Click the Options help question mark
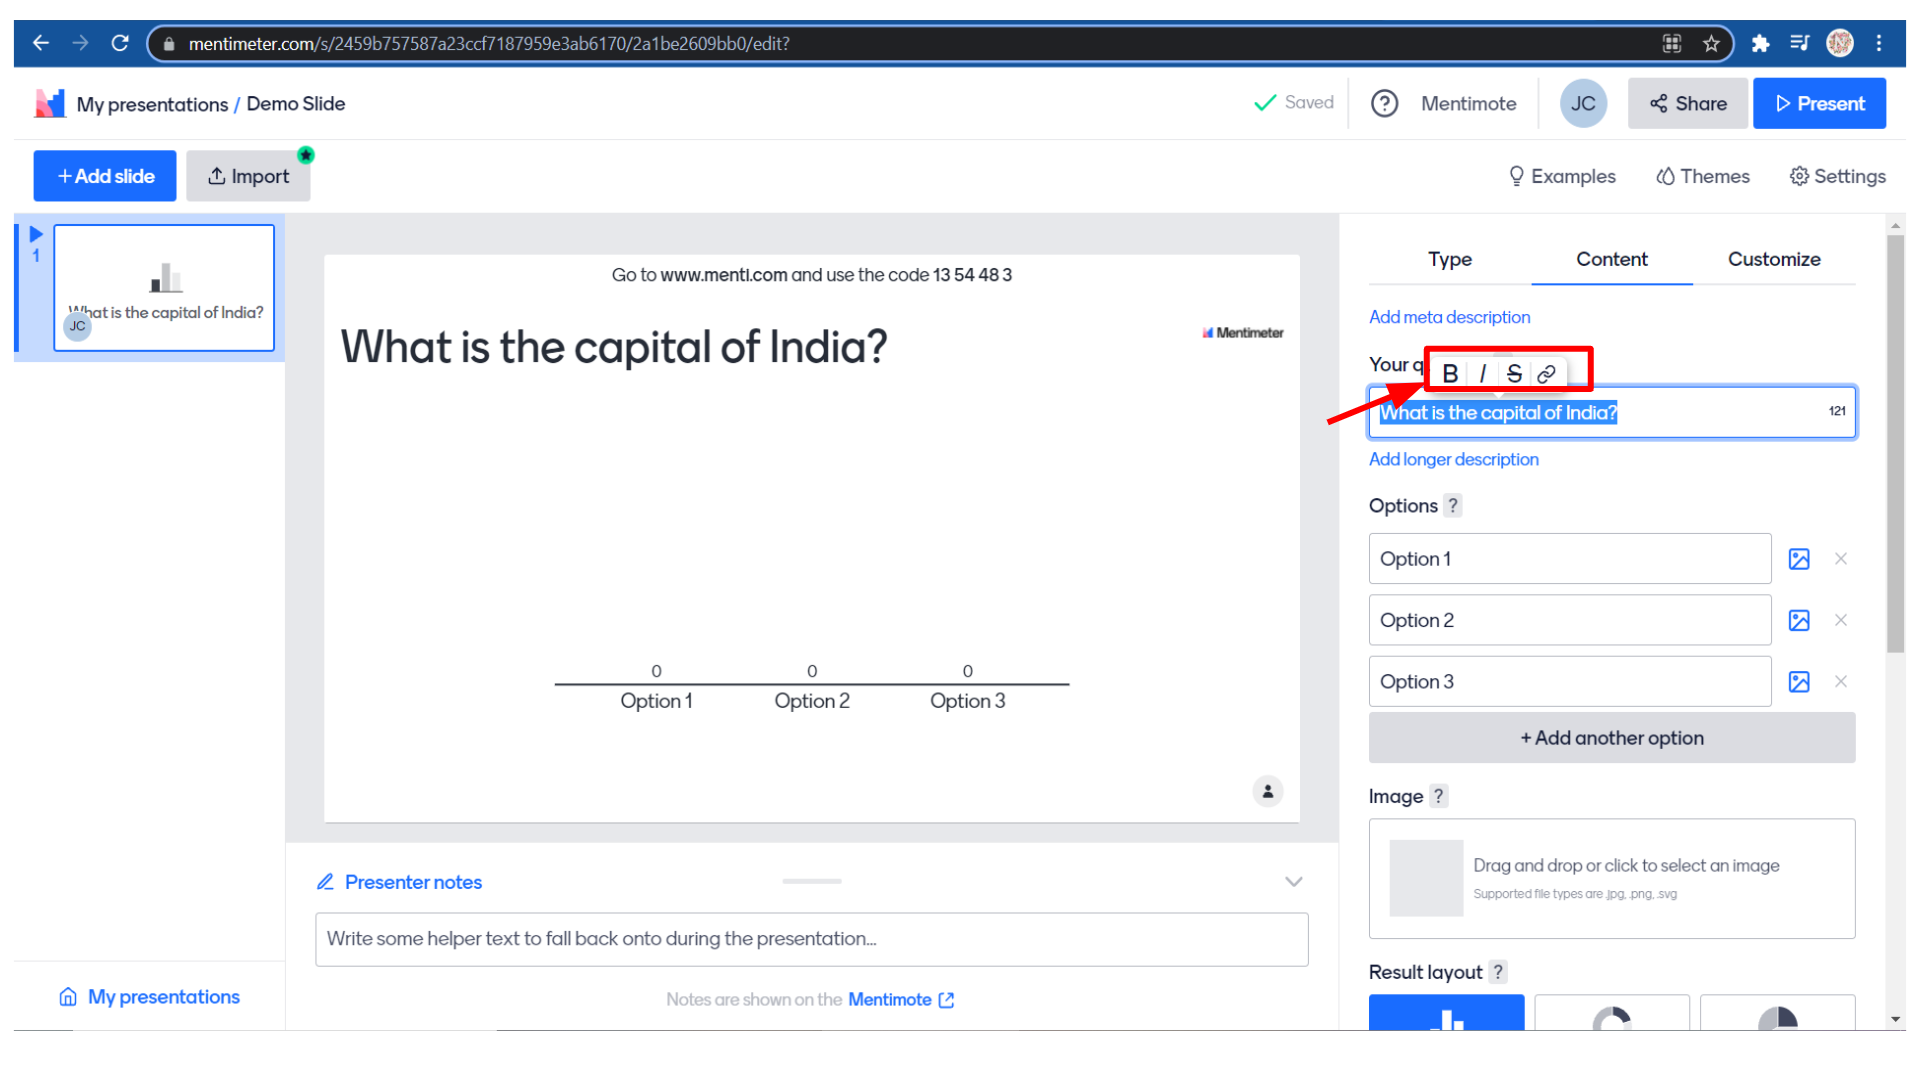Image resolution: width=1920 pixels, height=1080 pixels. 1453,506
